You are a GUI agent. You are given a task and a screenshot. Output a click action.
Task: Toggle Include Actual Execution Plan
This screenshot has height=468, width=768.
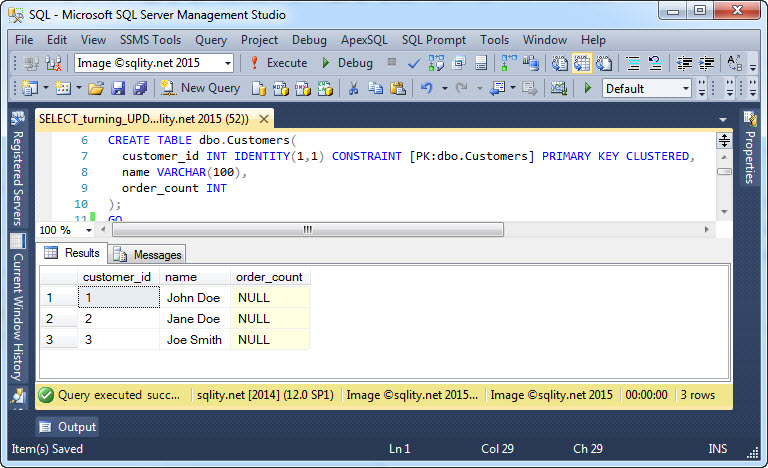point(509,63)
